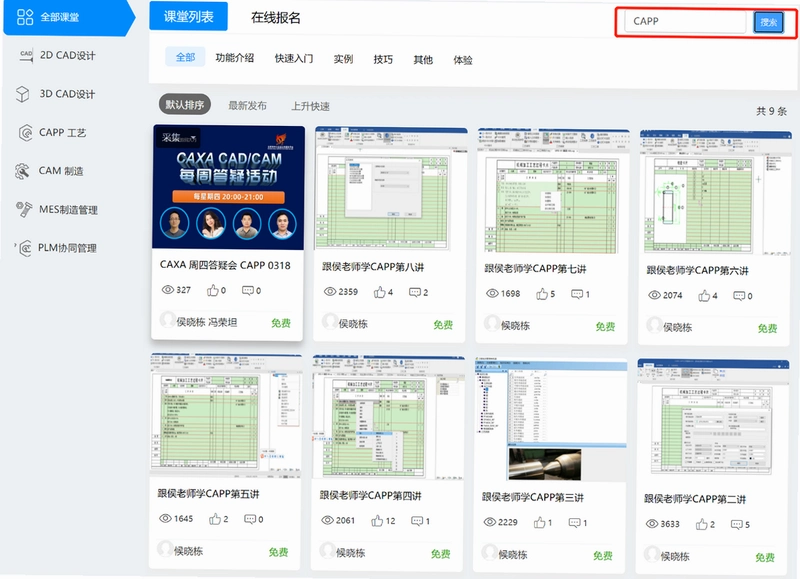Click title 跟侯老师学CAPP第二讲
800x579 pixels.
pos(695,499)
